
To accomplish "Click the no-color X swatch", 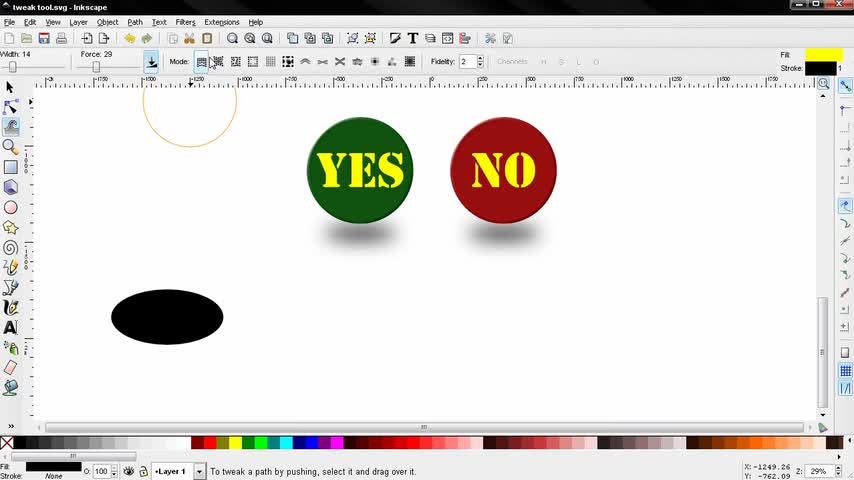I will click(7, 442).
